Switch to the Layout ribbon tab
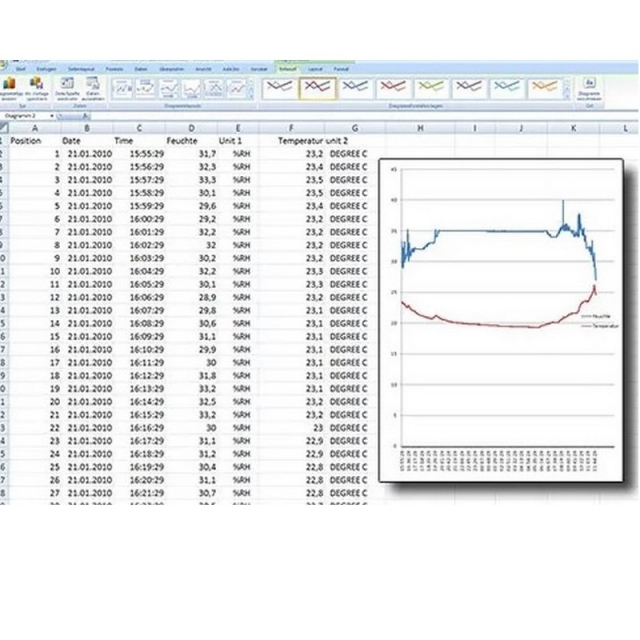 pyautogui.click(x=314, y=68)
